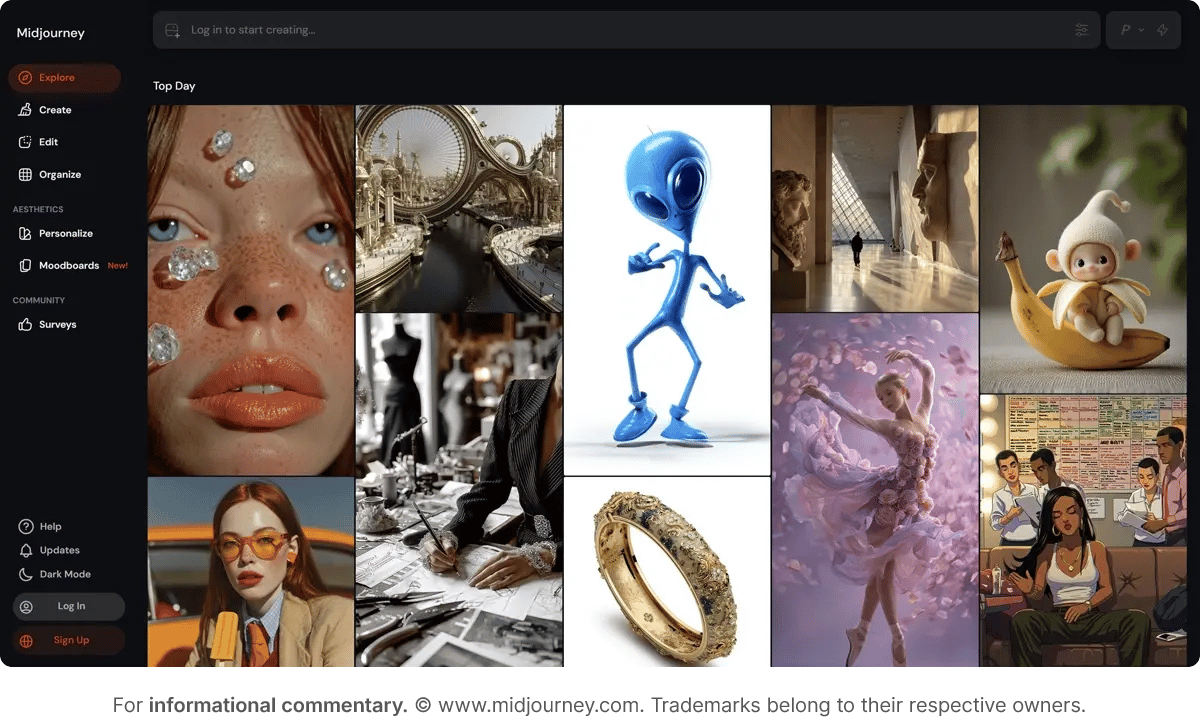This screenshot has height=717, width=1200.
Task: Select the Edit tool in sidebar
Action: click(x=46, y=141)
